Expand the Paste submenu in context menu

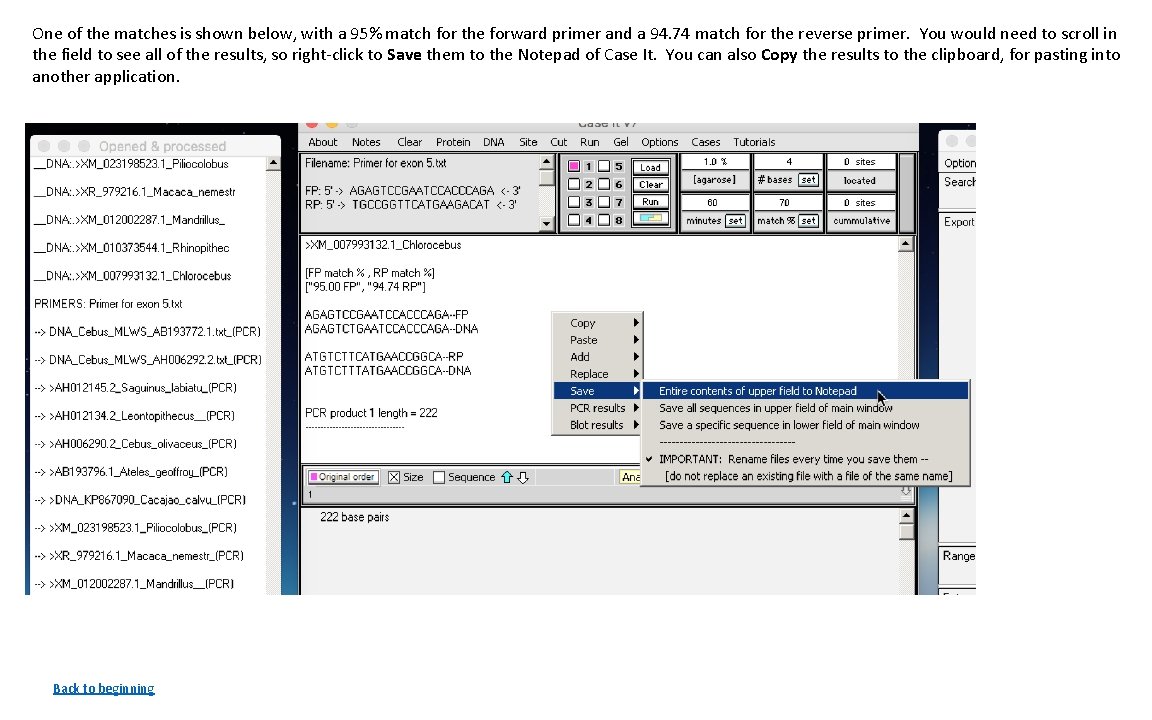[597, 339]
